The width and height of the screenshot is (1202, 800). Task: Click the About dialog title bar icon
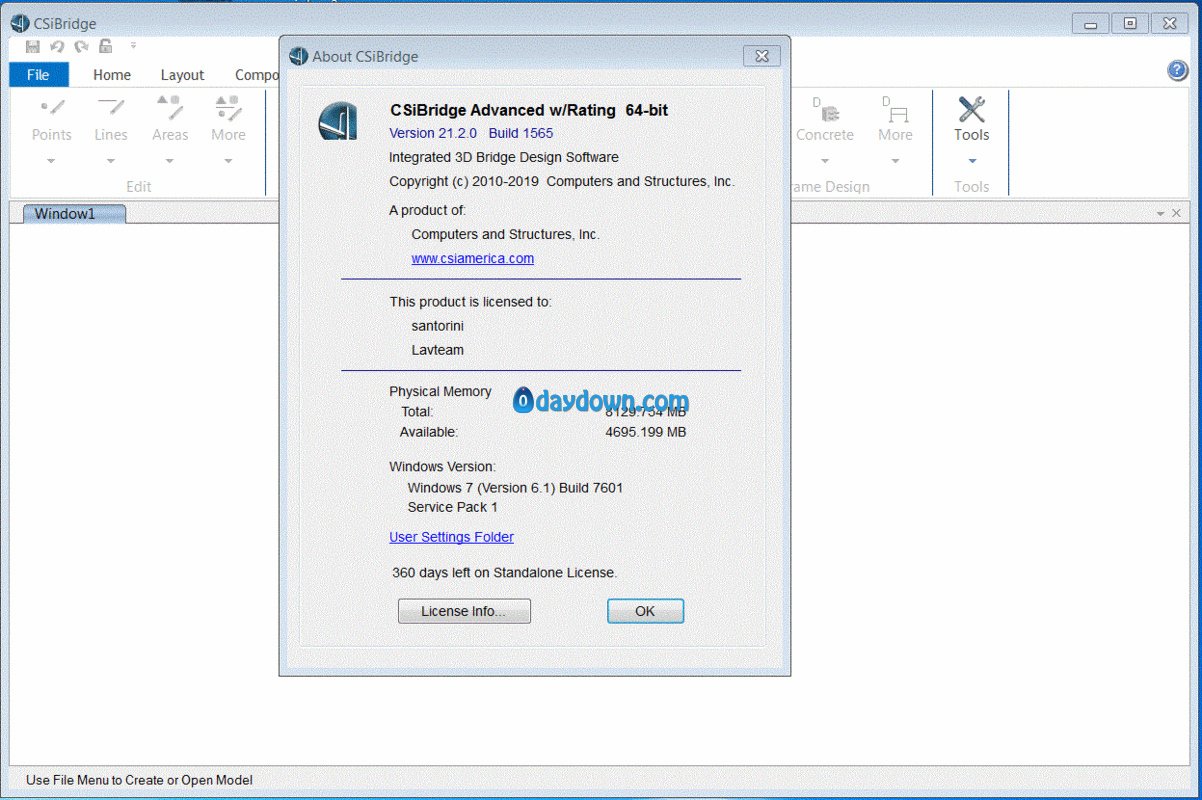(298, 56)
